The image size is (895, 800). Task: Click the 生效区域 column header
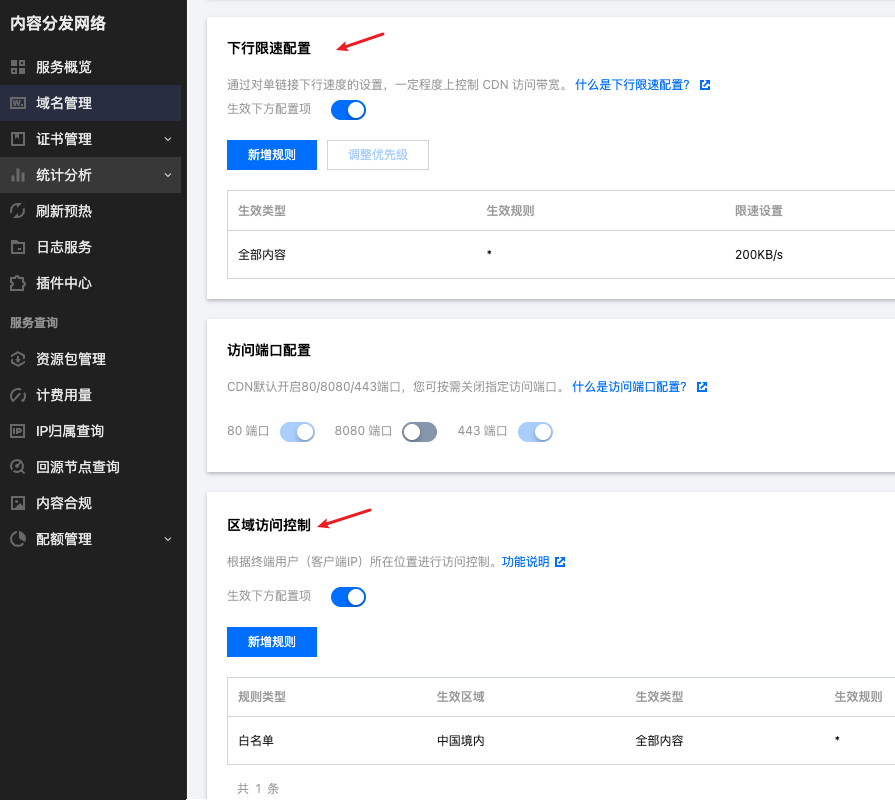461,697
